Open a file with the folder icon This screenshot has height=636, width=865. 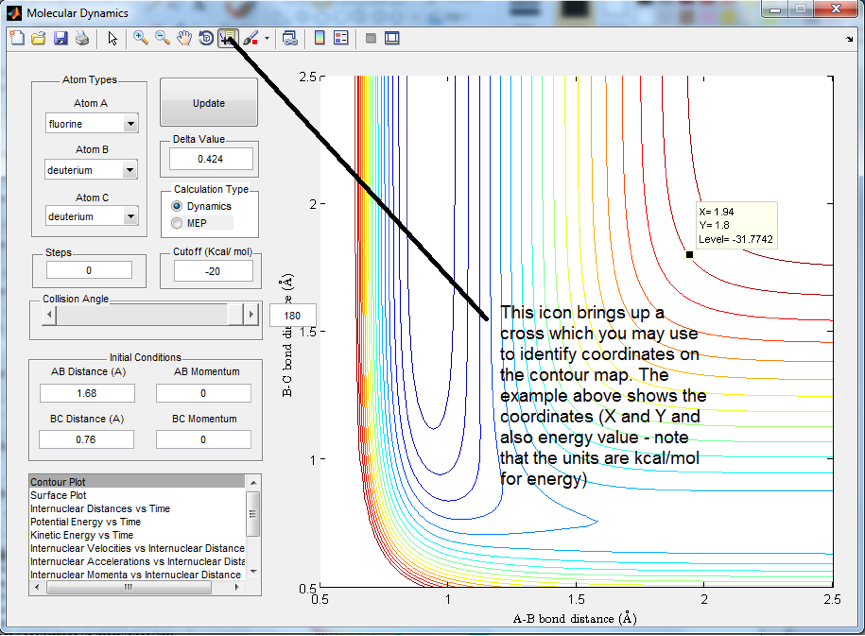[39, 38]
